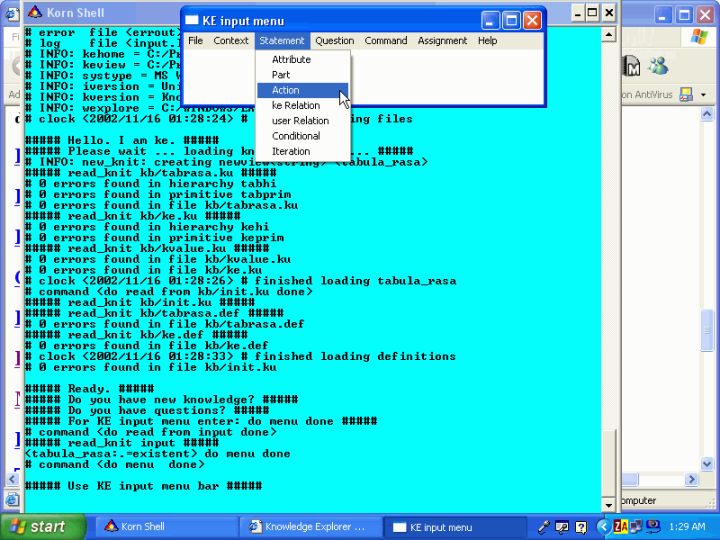This screenshot has height=540, width=720.
Task: Click the Norton AntiVirus toolbar icon
Action: point(686,95)
